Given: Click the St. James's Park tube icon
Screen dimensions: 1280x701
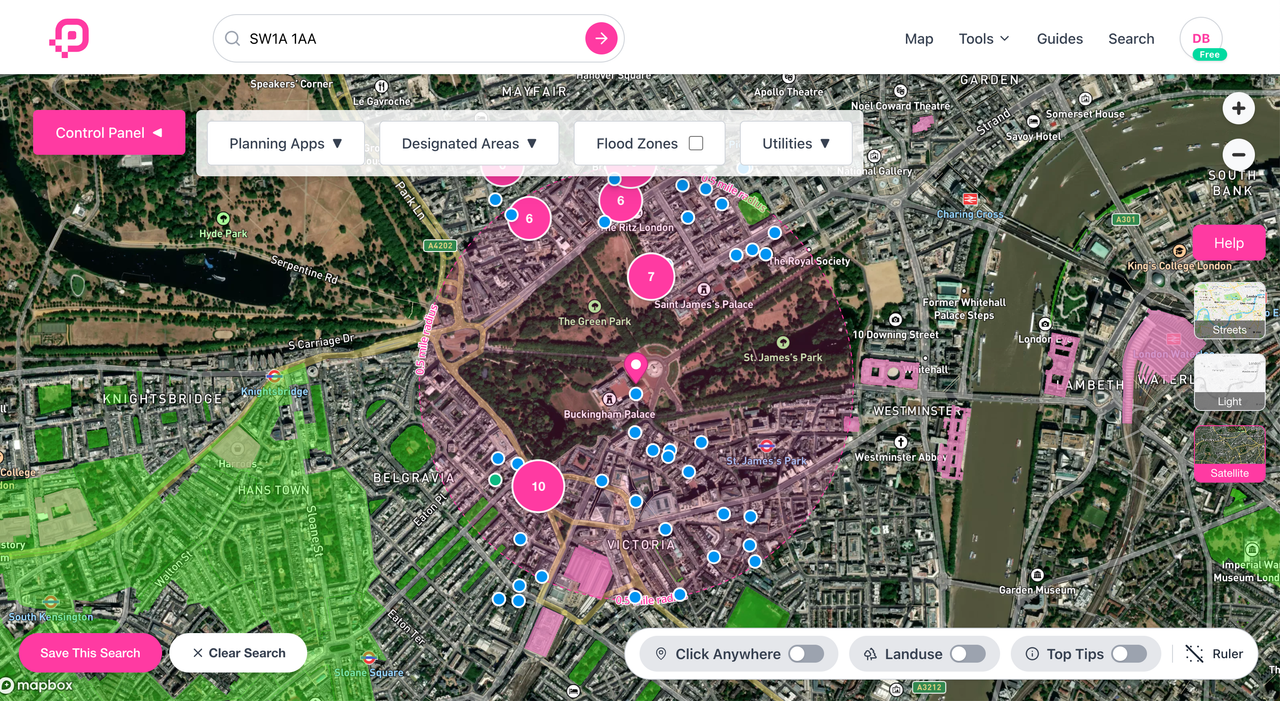Looking at the screenshot, I should [x=766, y=446].
